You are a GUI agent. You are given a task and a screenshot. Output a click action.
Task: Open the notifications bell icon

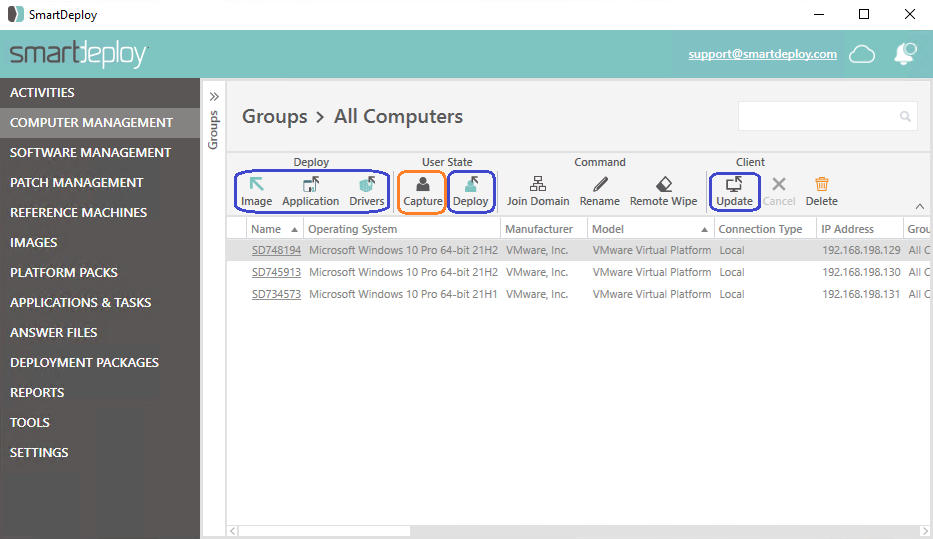906,54
